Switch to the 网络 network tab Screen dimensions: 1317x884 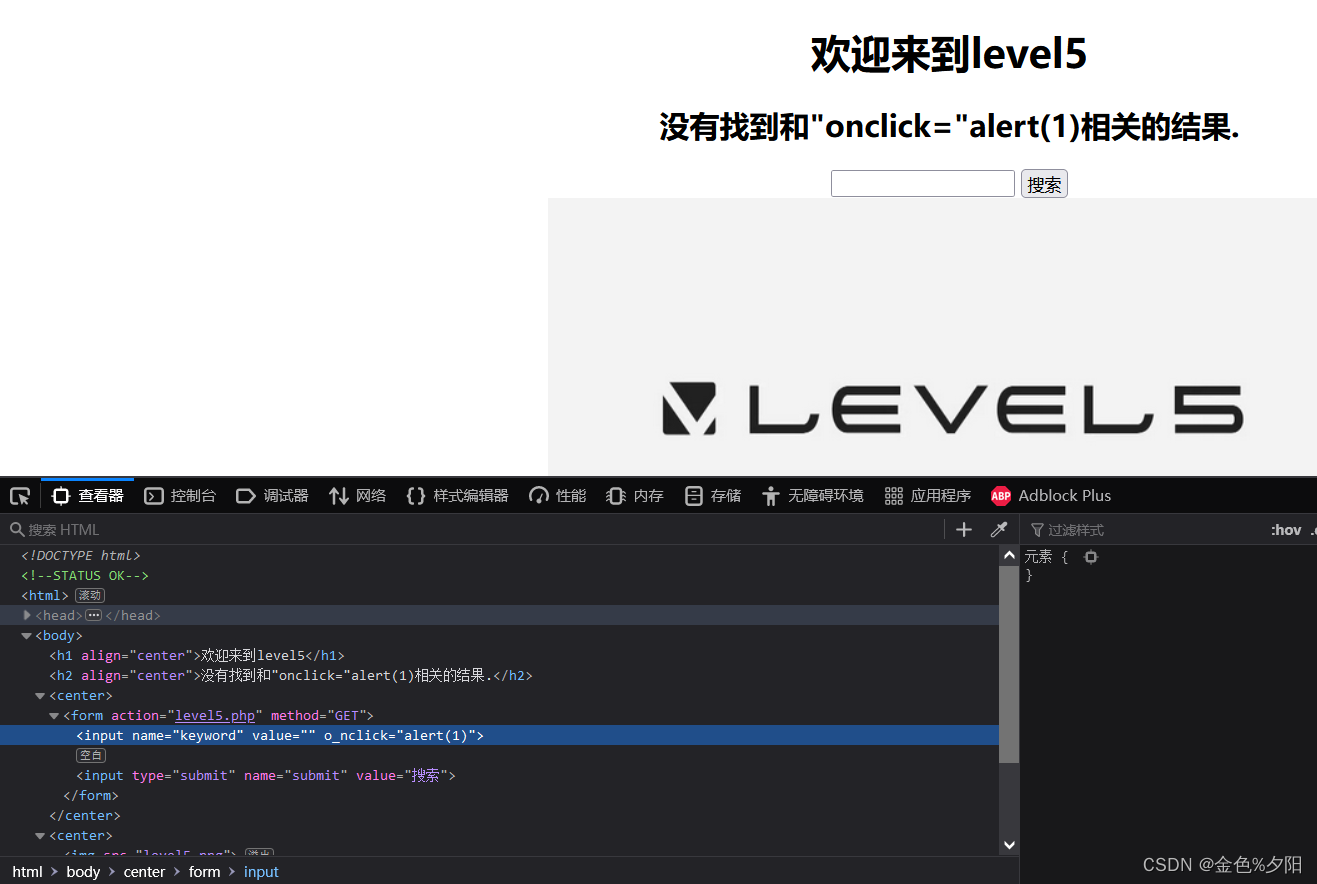[x=357, y=496]
